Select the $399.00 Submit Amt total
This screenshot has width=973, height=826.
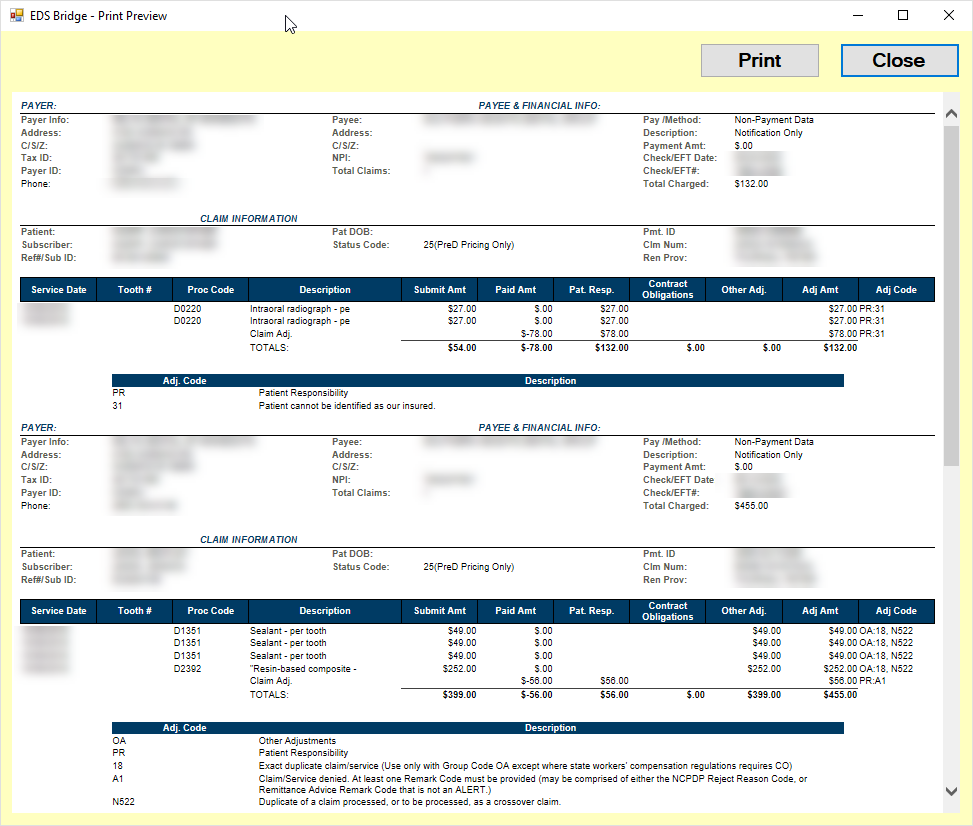[459, 695]
